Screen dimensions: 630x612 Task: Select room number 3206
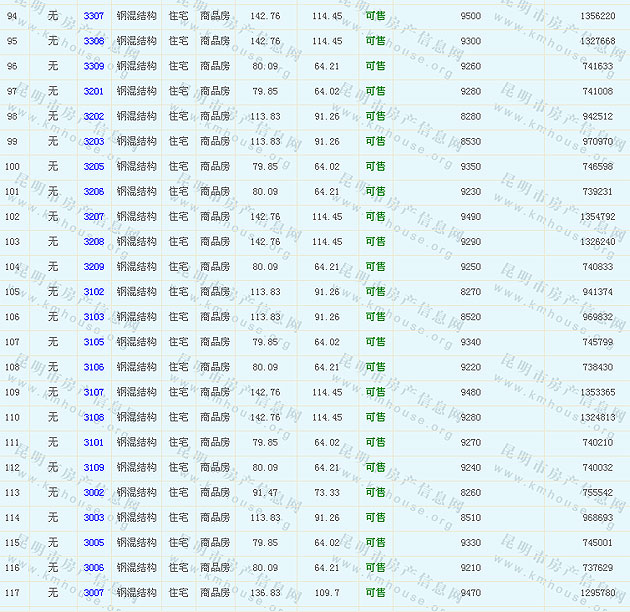tap(93, 192)
